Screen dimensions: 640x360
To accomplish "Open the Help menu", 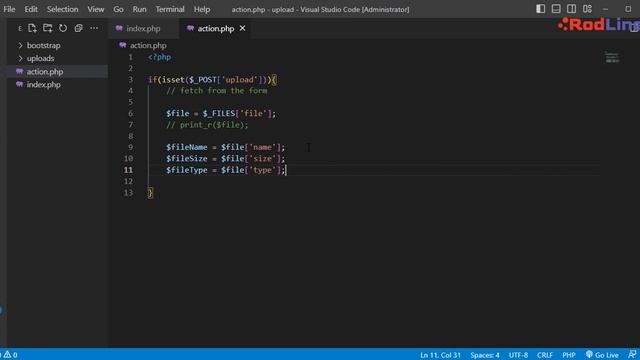I will point(202,9).
